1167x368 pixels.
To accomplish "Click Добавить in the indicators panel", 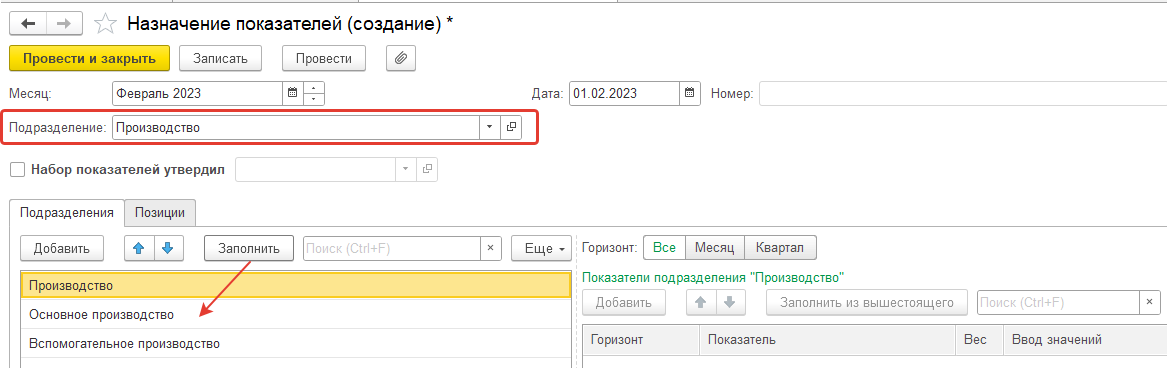I will [624, 302].
